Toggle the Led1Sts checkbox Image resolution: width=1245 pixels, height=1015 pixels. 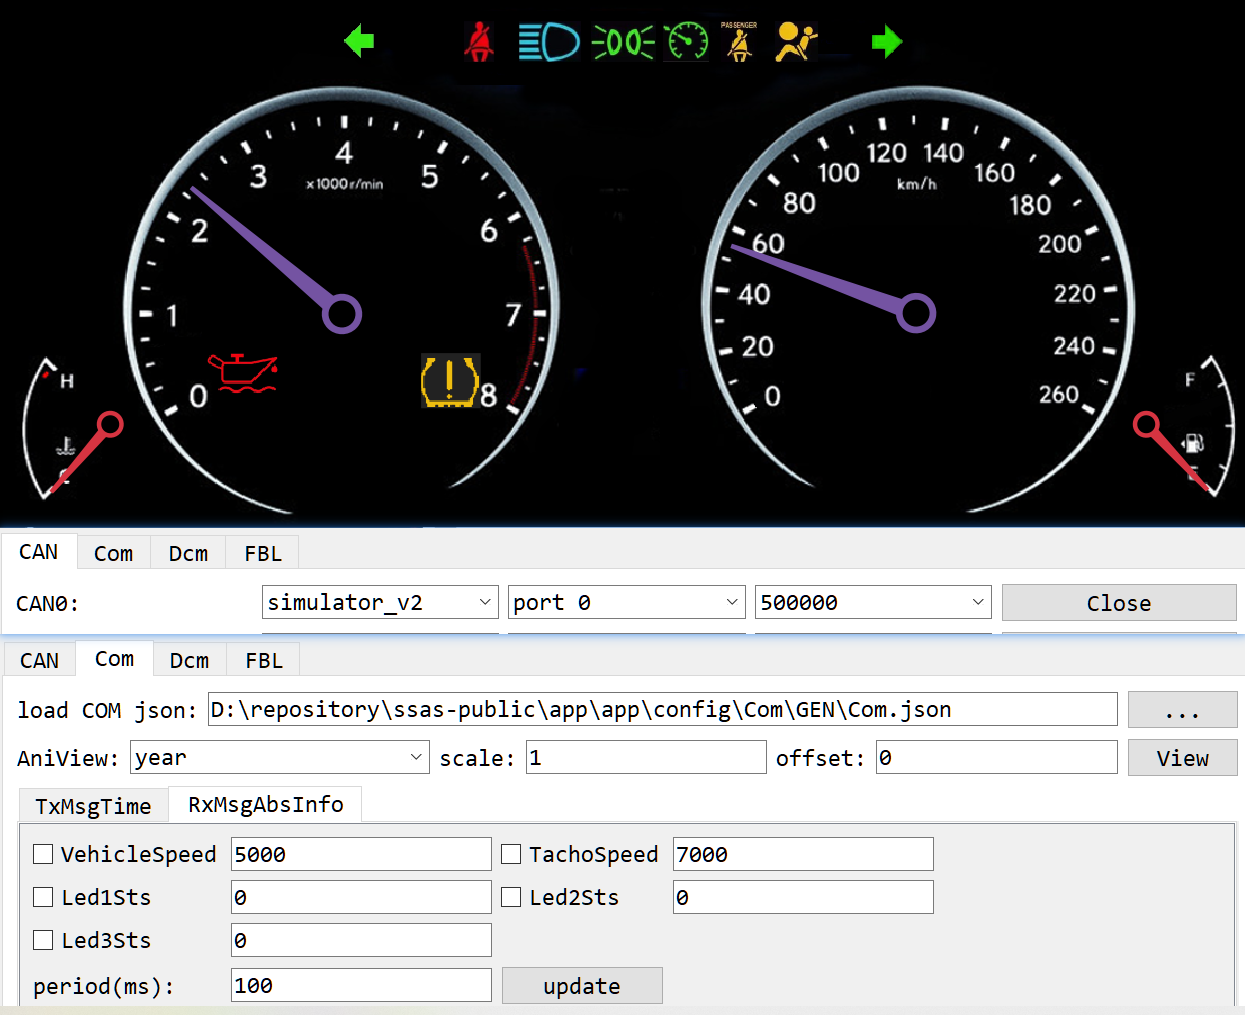(43, 897)
